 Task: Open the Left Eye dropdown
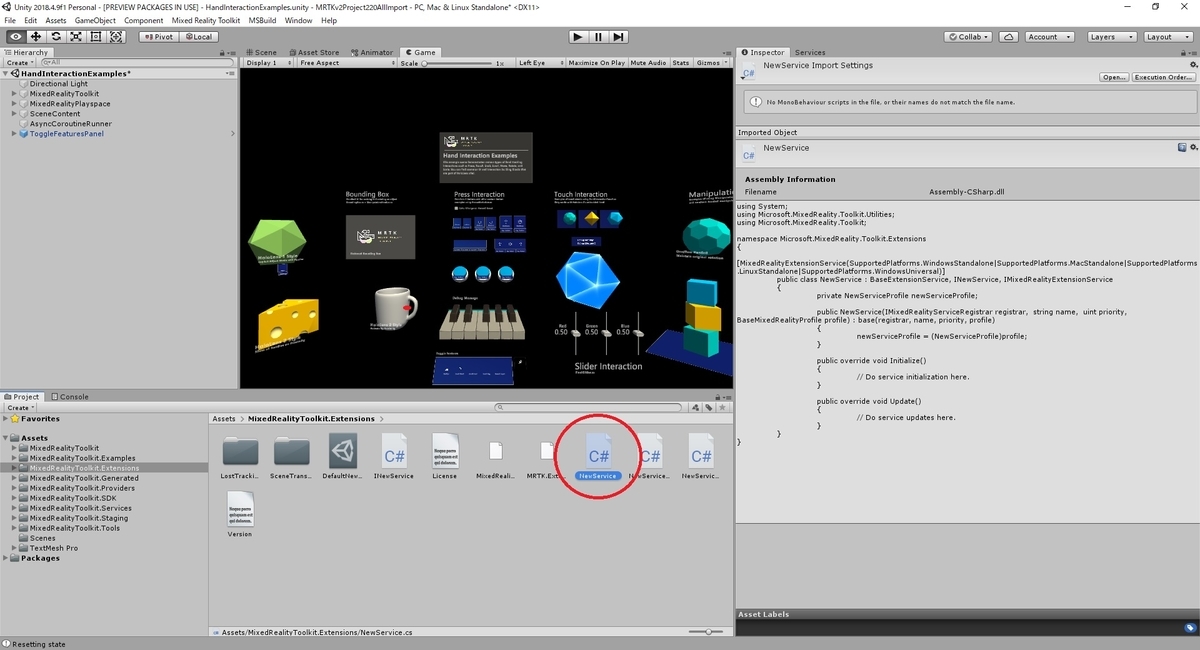click(x=540, y=63)
